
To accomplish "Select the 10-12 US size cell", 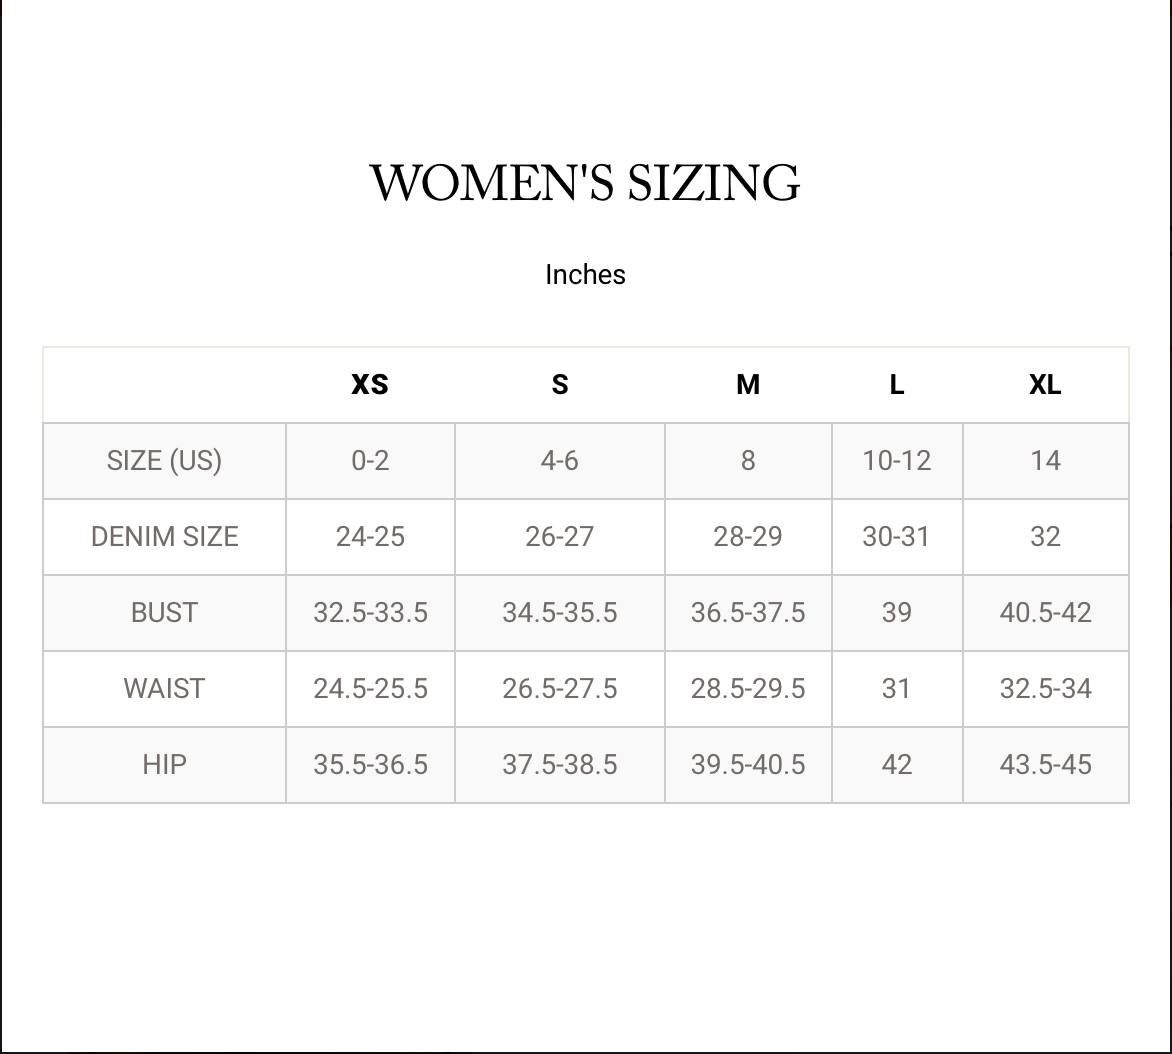I will click(x=897, y=461).
